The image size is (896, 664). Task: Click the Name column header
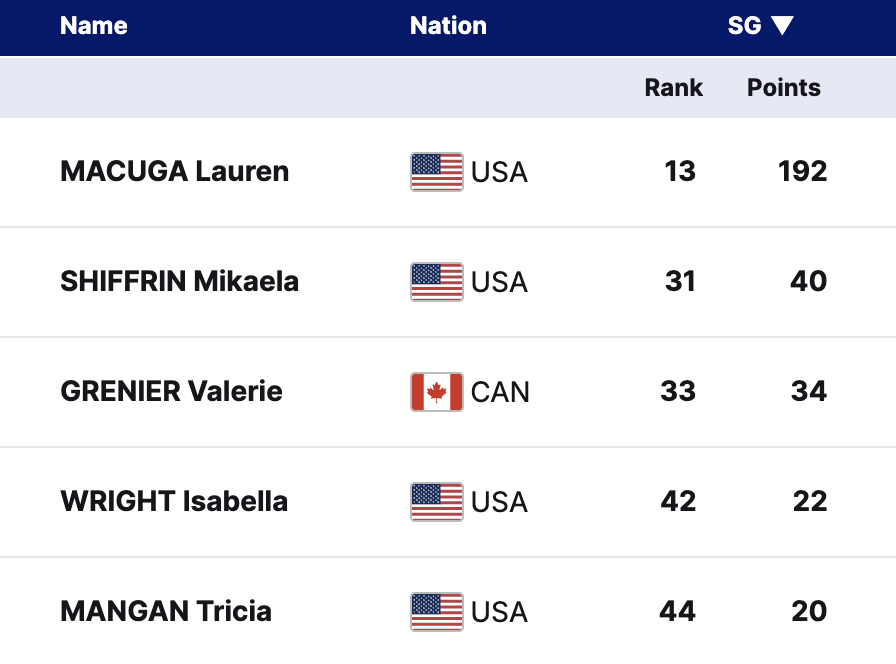tap(94, 26)
